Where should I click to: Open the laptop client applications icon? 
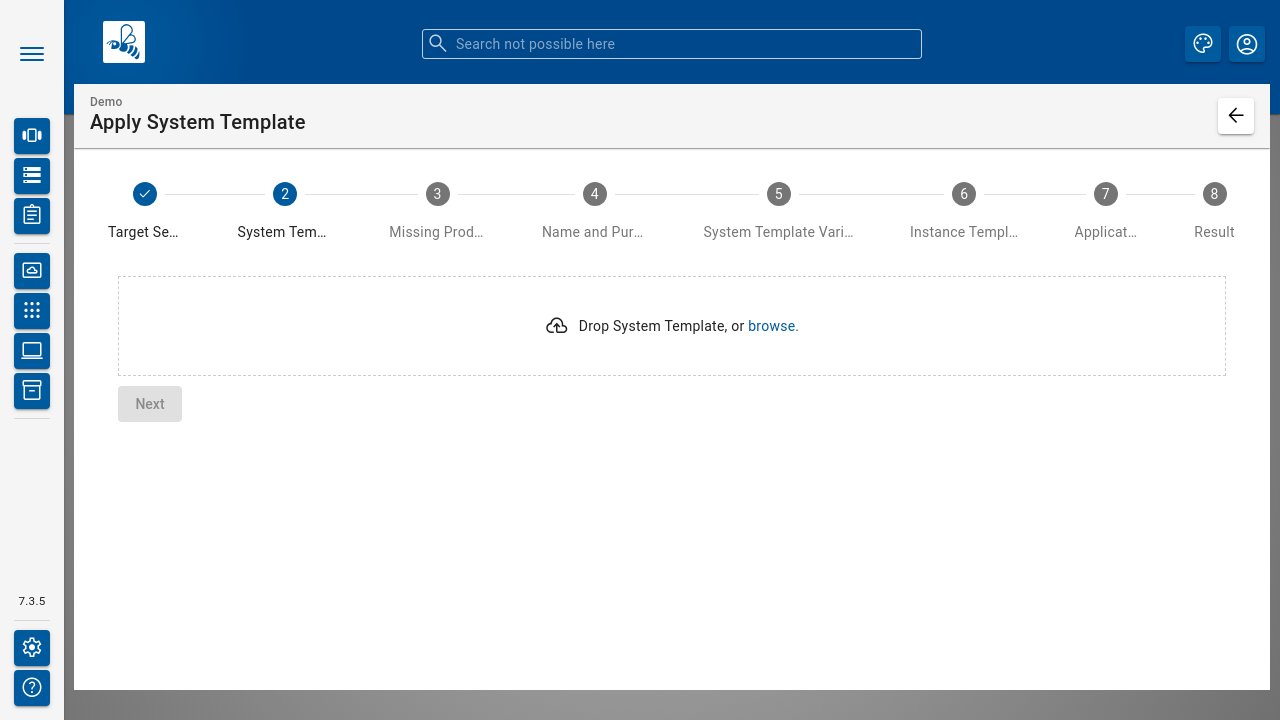click(x=32, y=350)
